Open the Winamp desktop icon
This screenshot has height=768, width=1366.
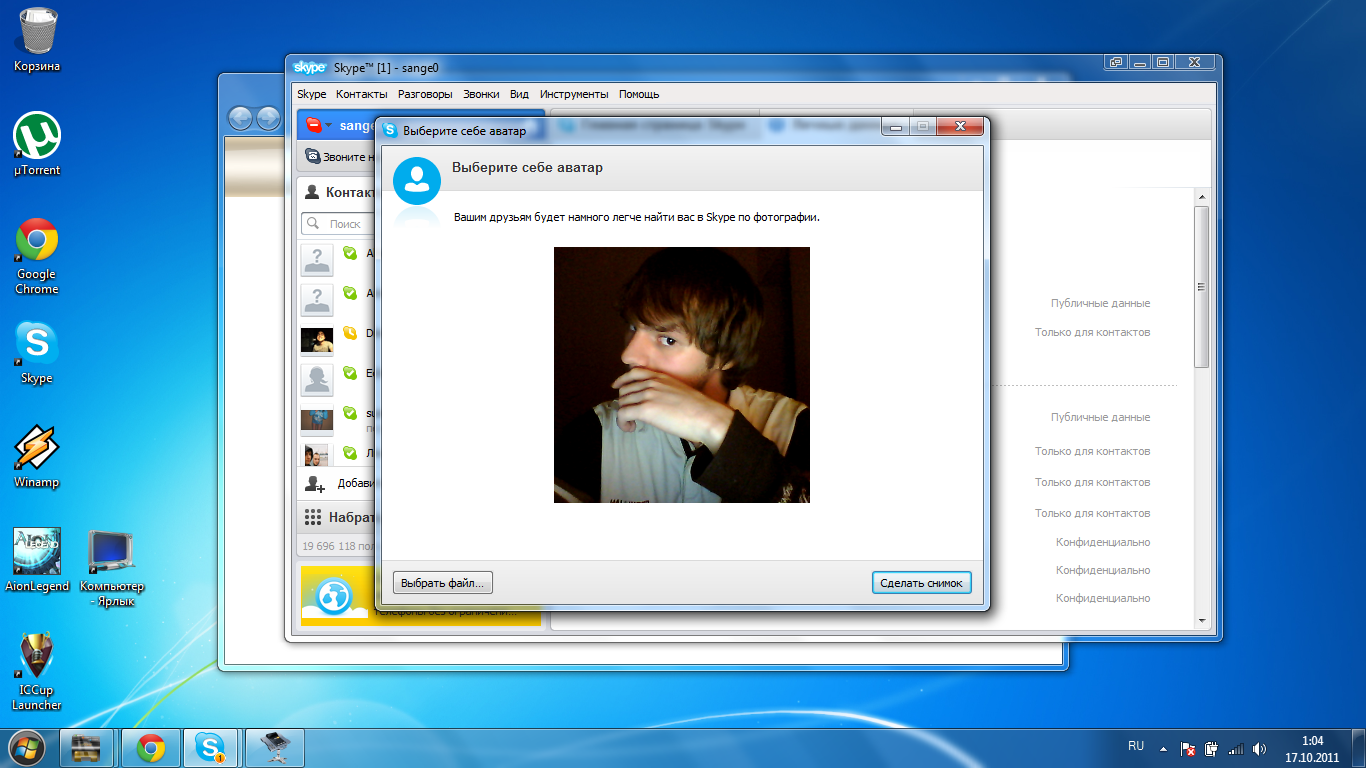coord(37,456)
